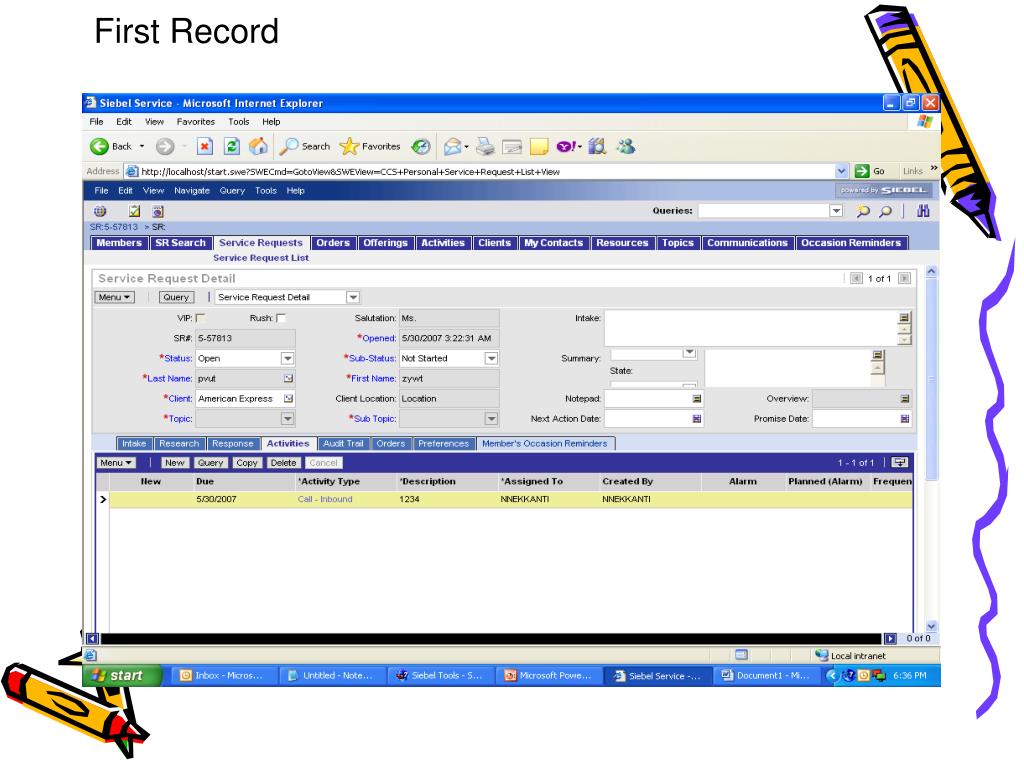Toggle the Rush checkbox
Image resolution: width=1024 pixels, height=768 pixels.
pos(281,318)
